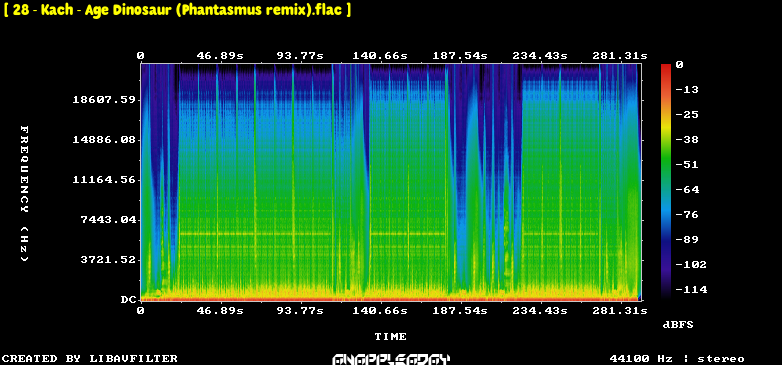This screenshot has height=365, width=782.
Task: Click the TIME axis label
Action: tap(391, 337)
